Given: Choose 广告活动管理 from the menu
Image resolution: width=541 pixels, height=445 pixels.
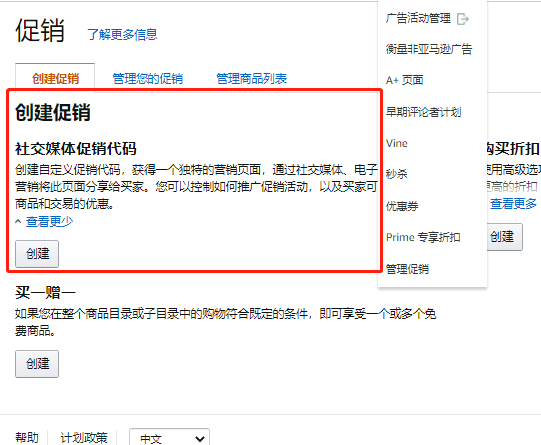Looking at the screenshot, I should point(418,18).
